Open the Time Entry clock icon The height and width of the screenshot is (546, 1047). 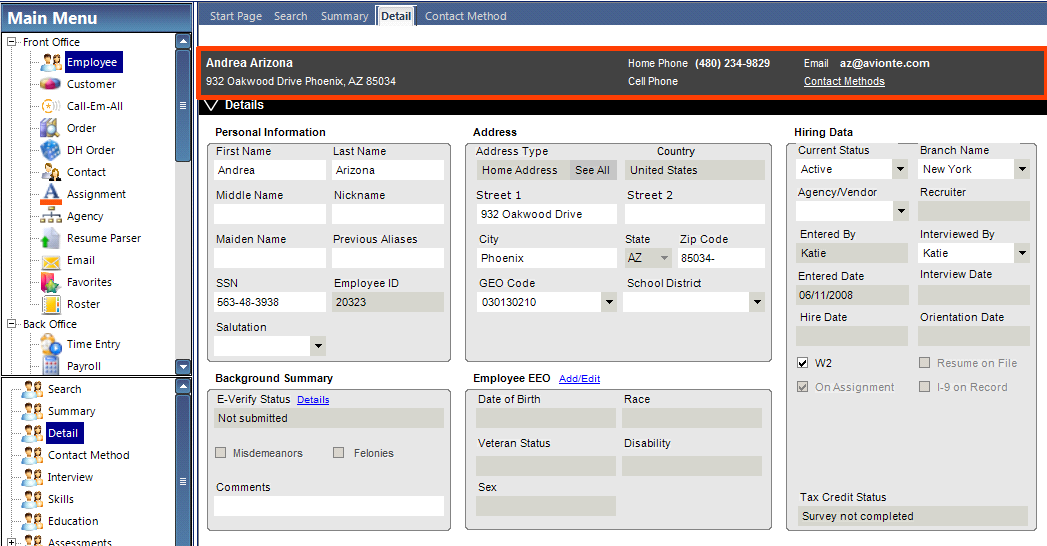(51, 344)
